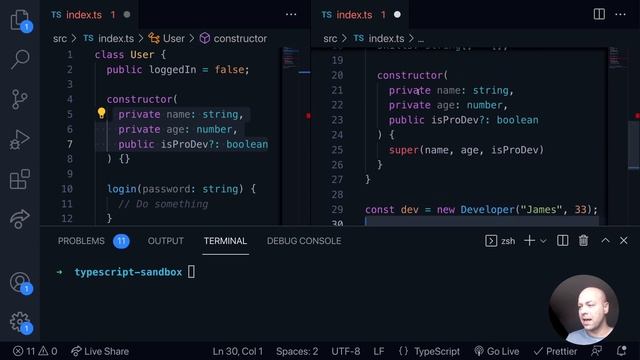This screenshot has height=360, width=640.
Task: Open errors and warnings count in status bar
Action: point(35,351)
